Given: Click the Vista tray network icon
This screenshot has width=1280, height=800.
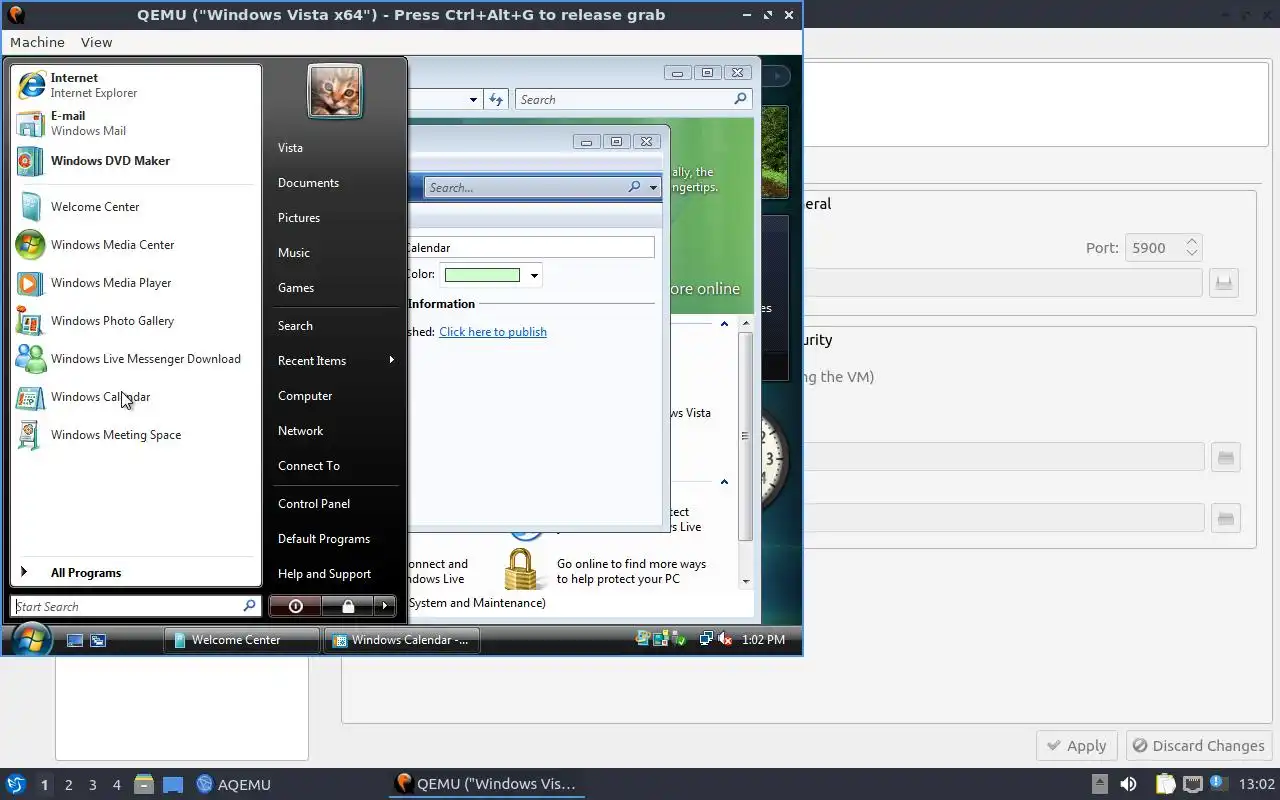Looking at the screenshot, I should pyautogui.click(x=706, y=639).
